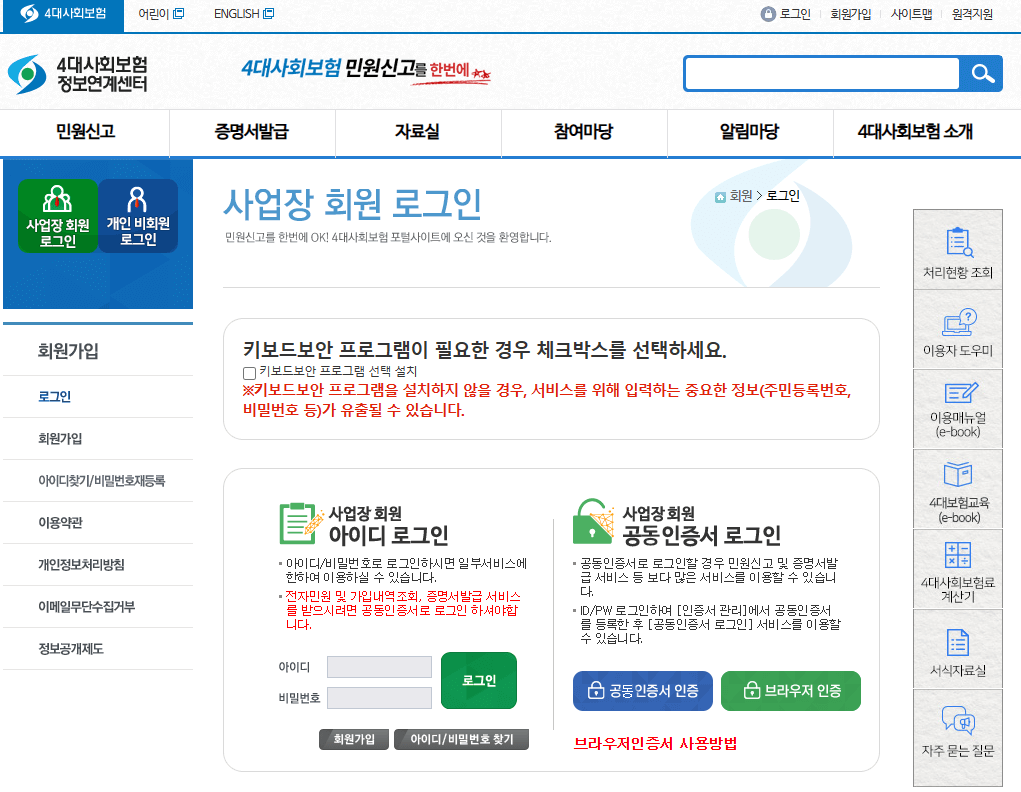Select the 4대보험교육 e-book icon
The height and width of the screenshot is (792, 1021).
957,488
